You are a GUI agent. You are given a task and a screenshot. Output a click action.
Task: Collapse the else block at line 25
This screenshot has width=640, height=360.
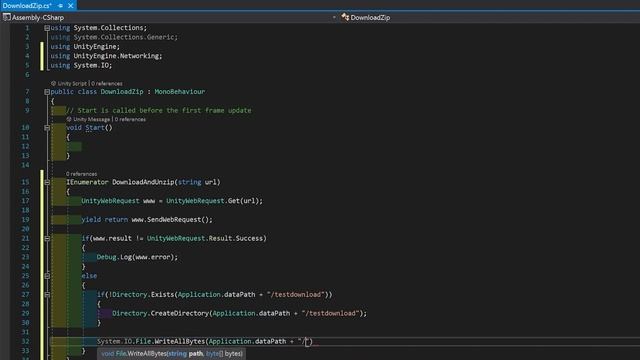(47, 276)
